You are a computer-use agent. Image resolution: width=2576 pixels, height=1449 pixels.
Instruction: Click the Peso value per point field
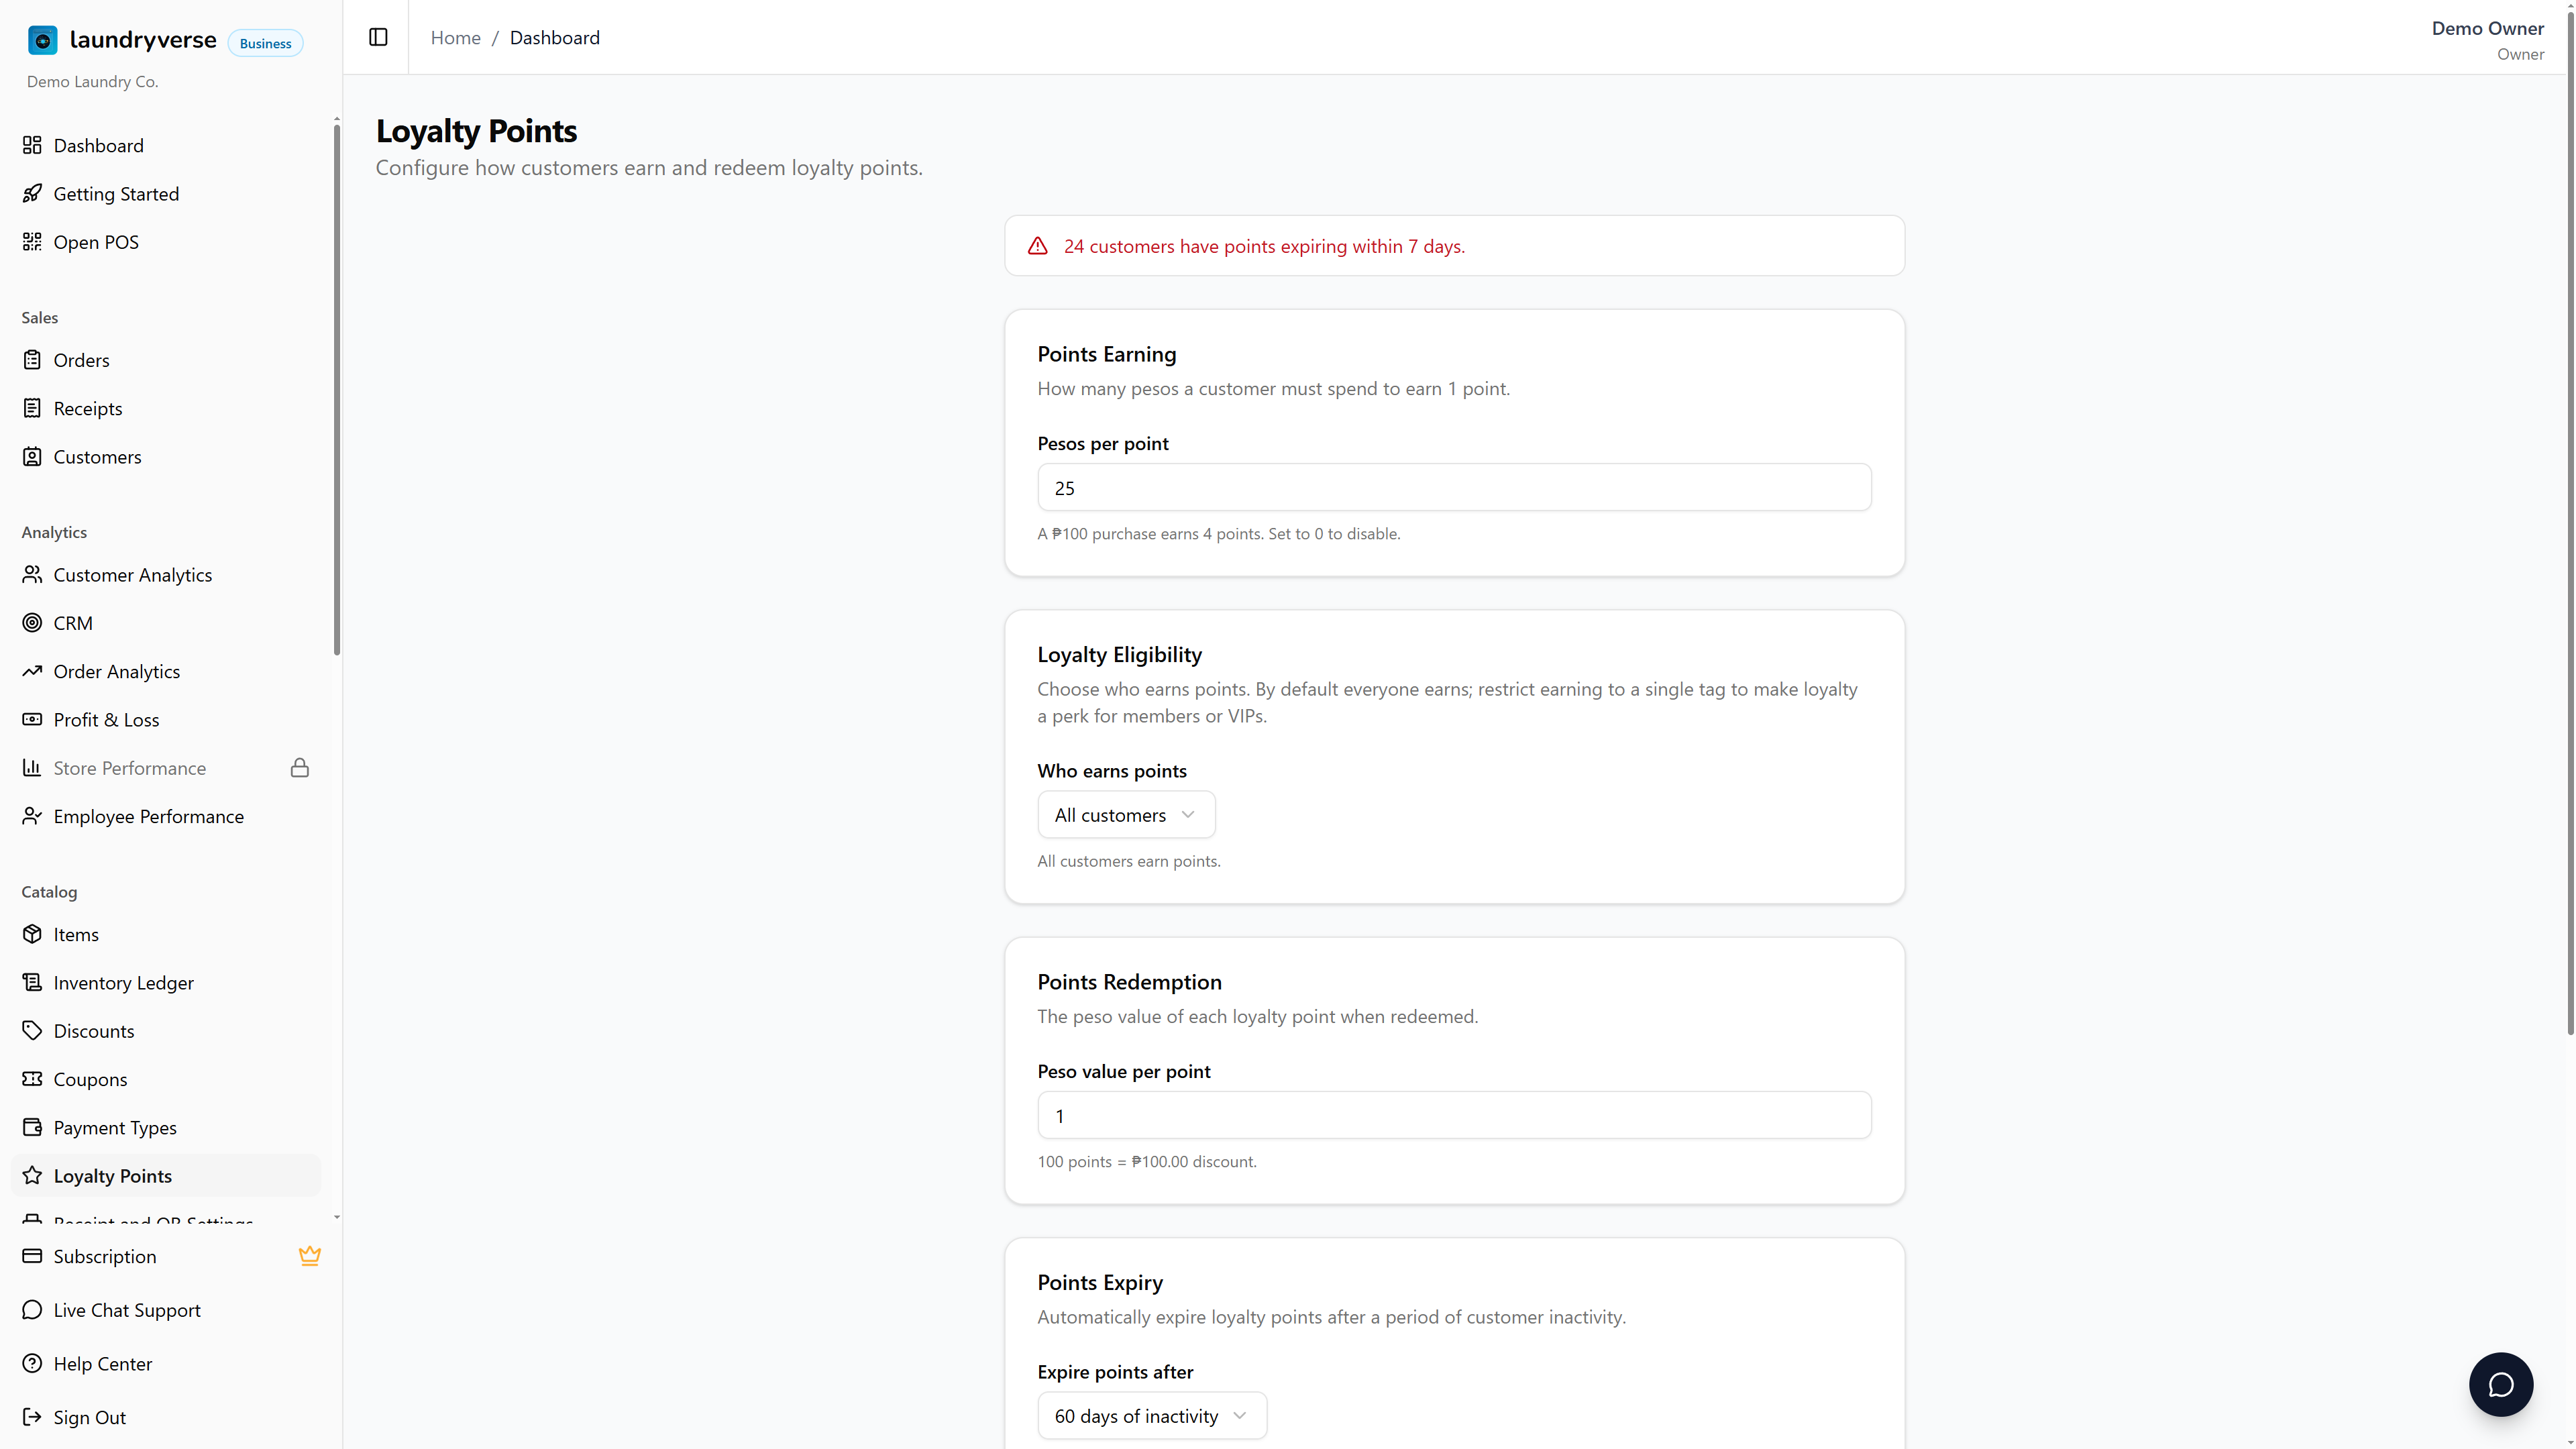click(1454, 1115)
